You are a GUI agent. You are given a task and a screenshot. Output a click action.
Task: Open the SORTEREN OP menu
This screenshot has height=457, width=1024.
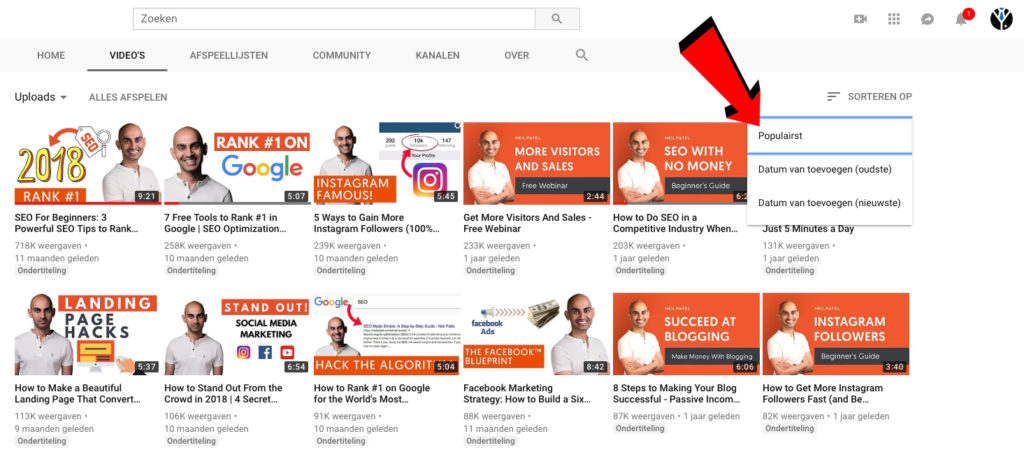[869, 97]
